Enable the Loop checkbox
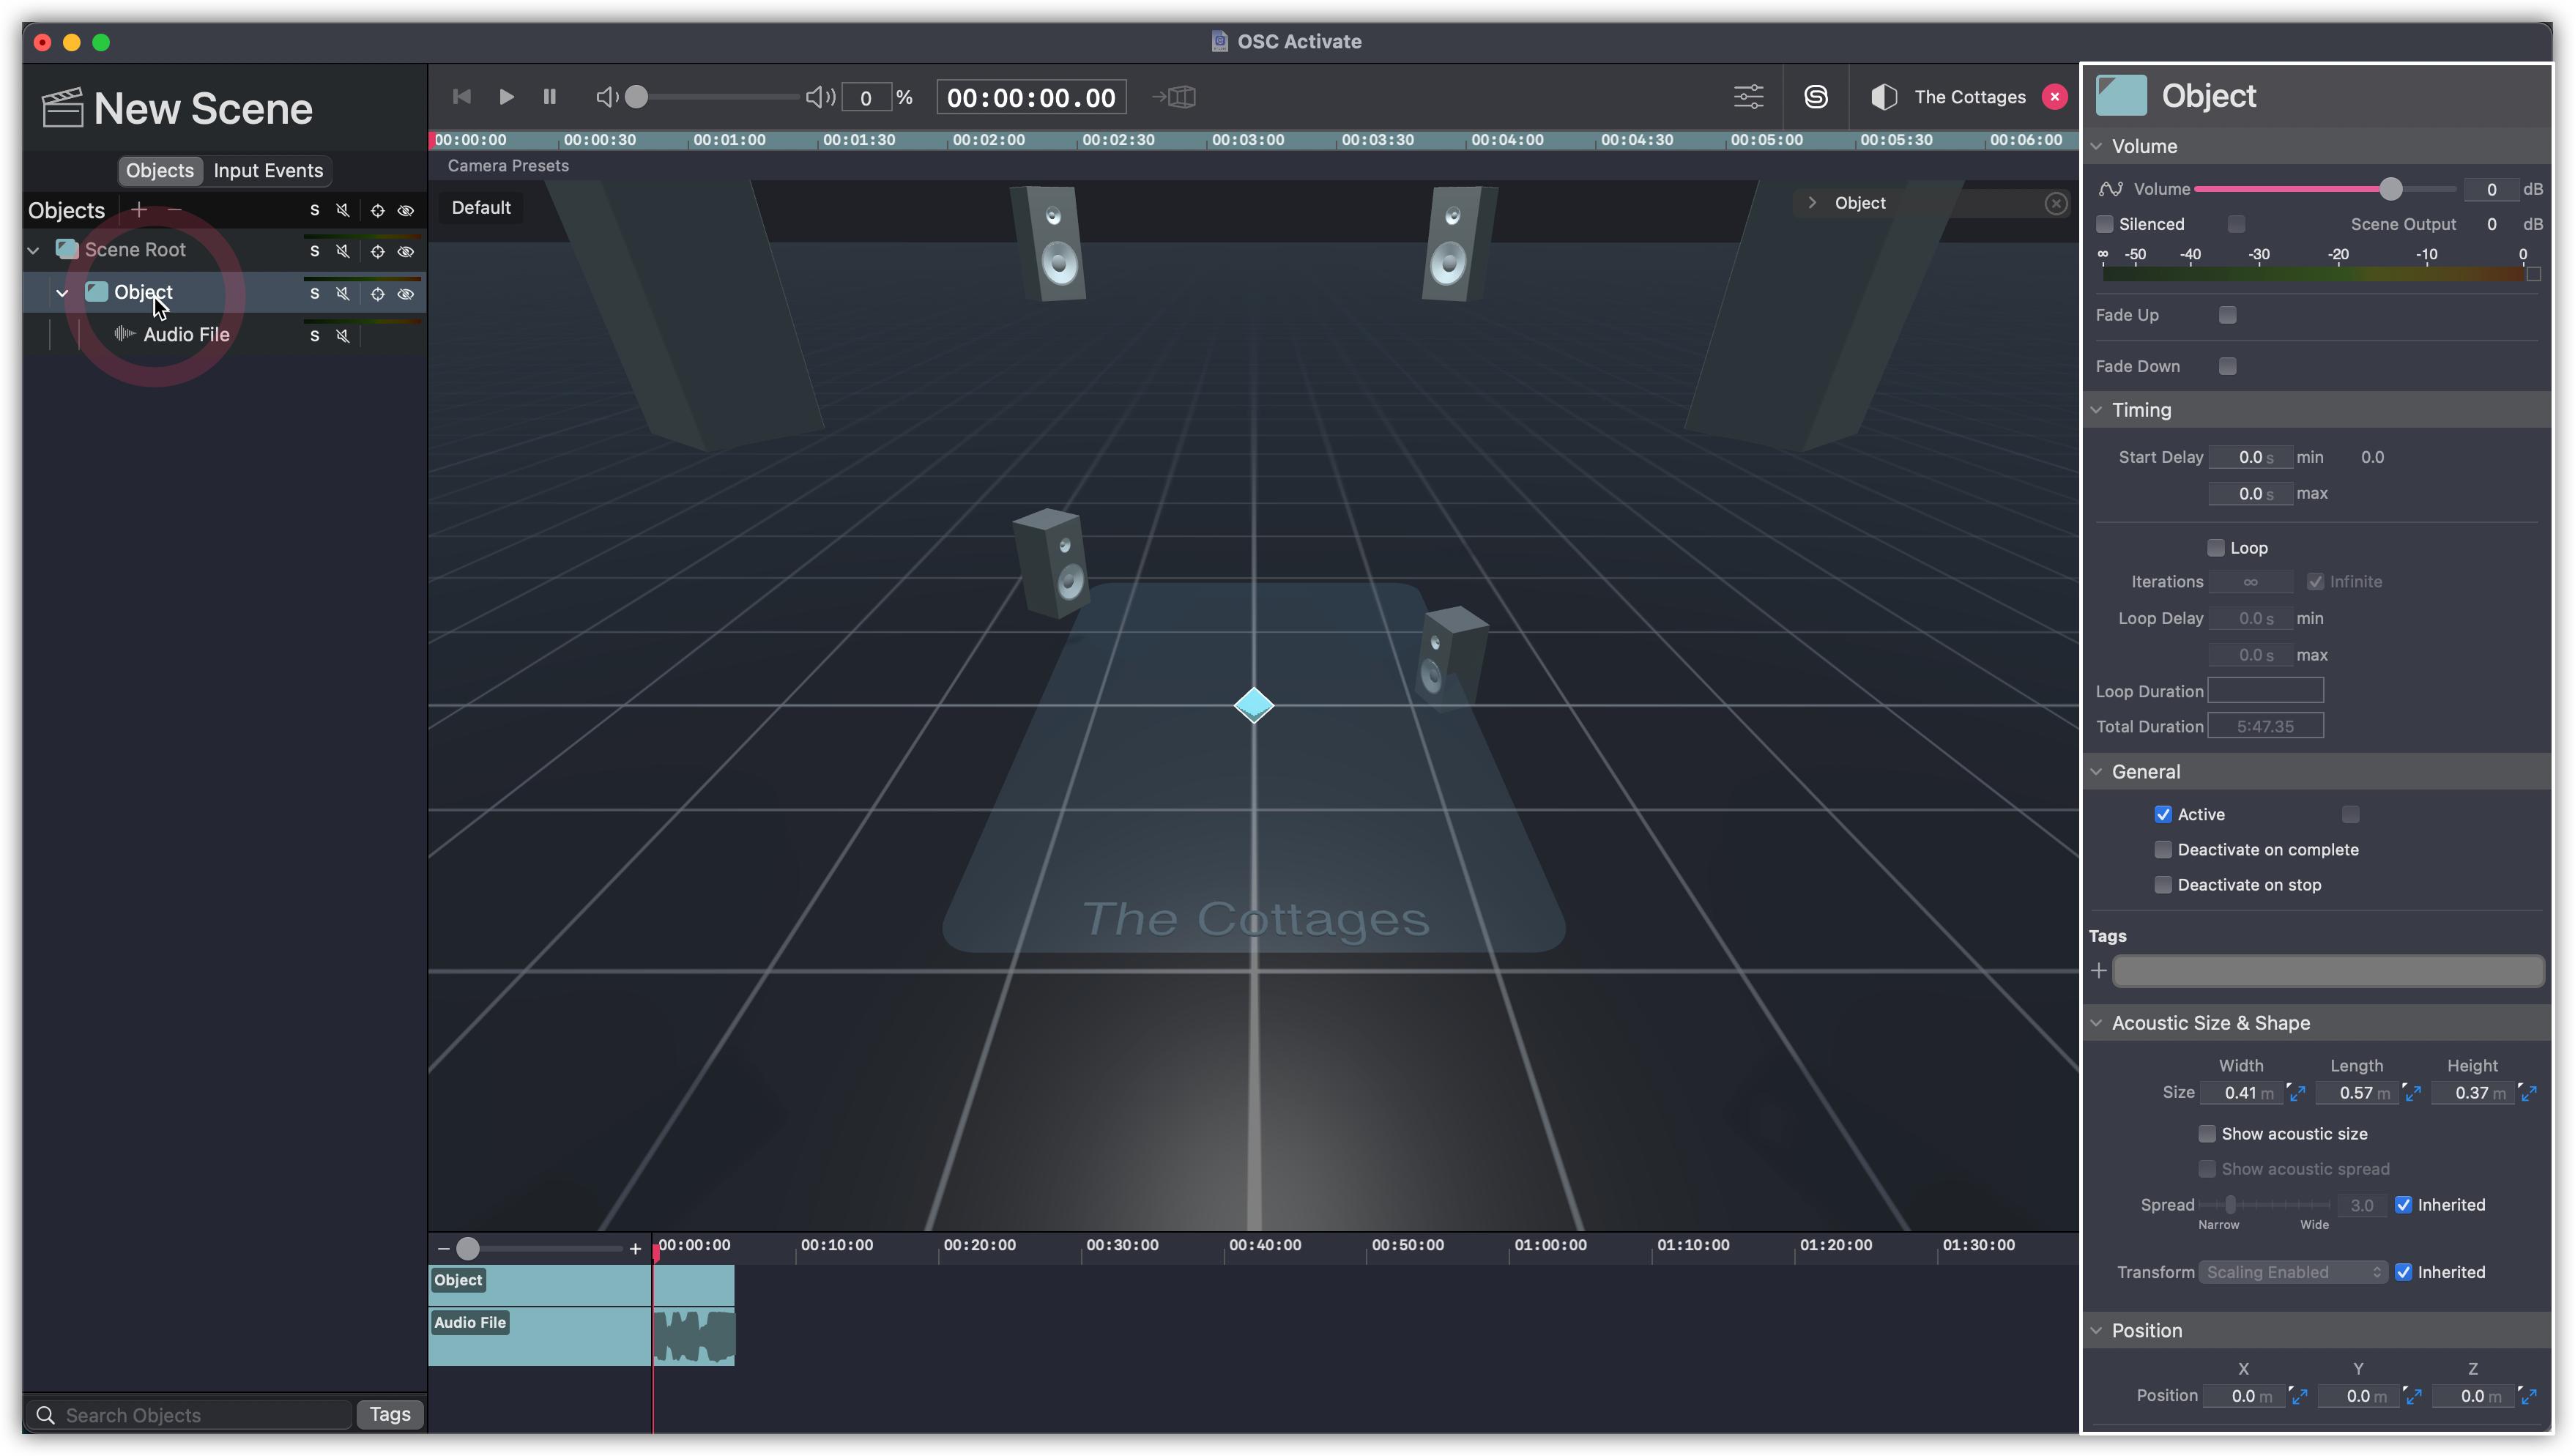 pyautogui.click(x=2215, y=548)
